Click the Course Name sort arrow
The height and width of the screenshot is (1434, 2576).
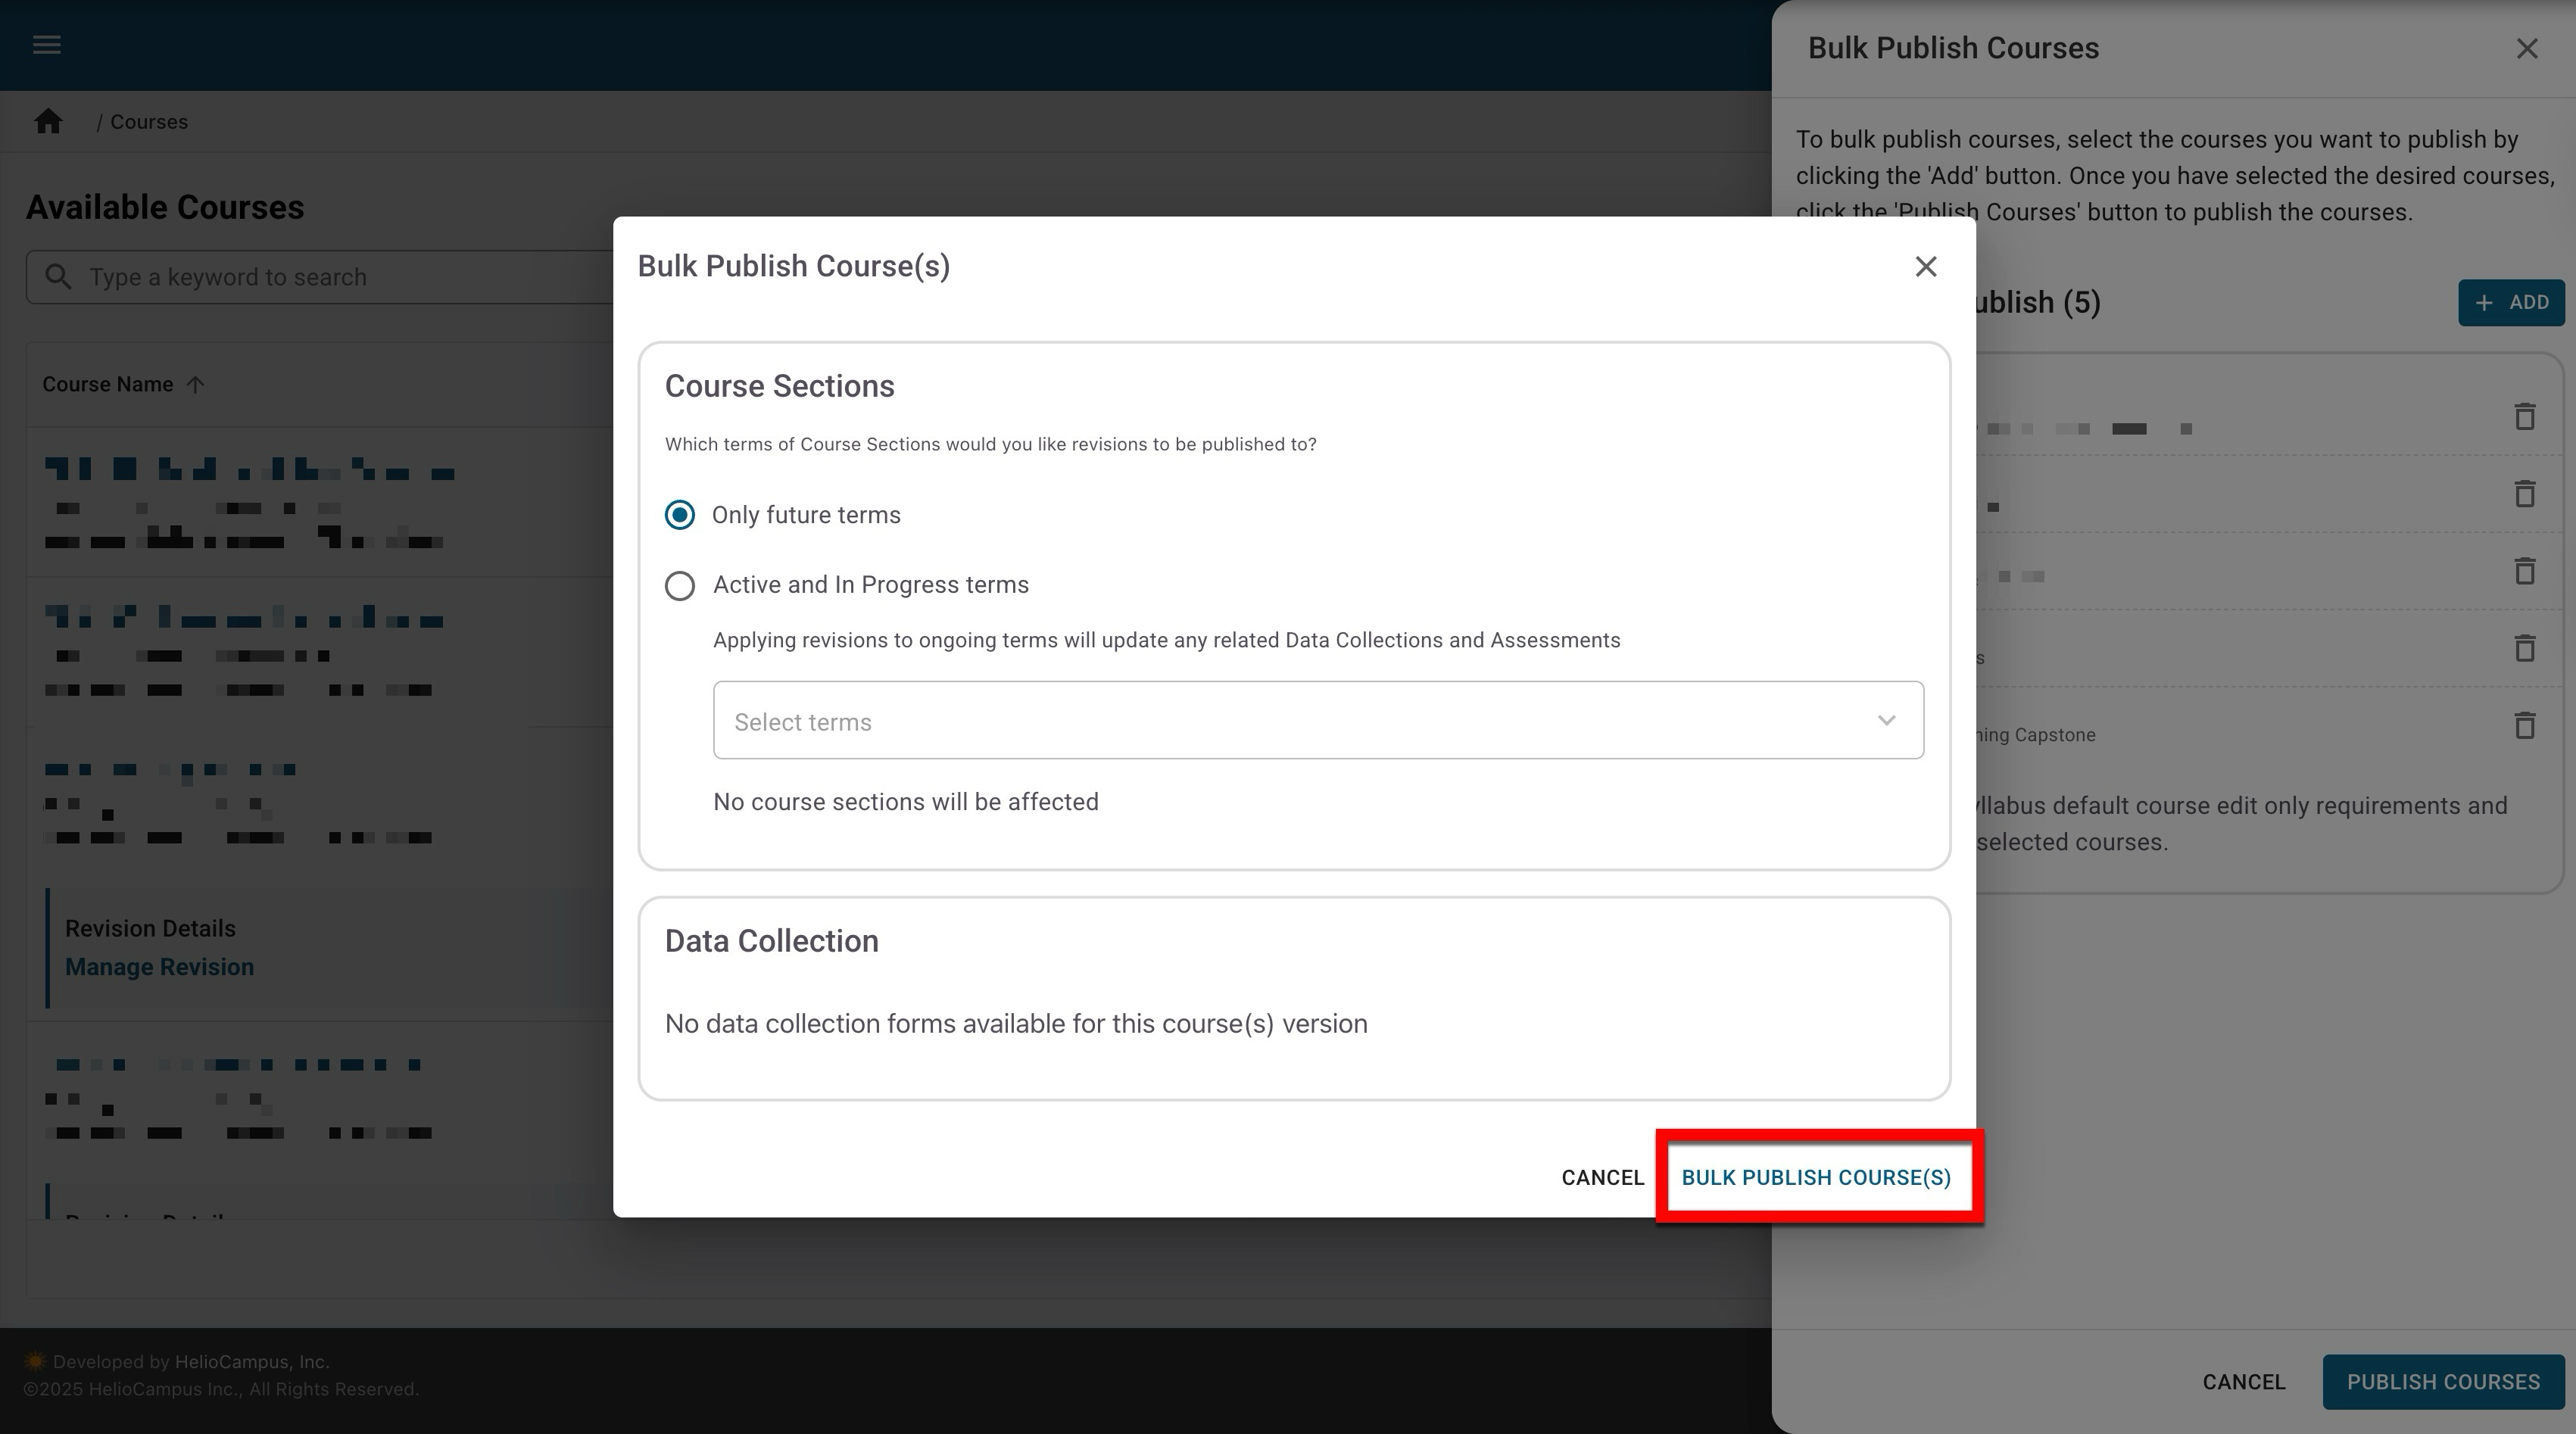[x=196, y=385]
